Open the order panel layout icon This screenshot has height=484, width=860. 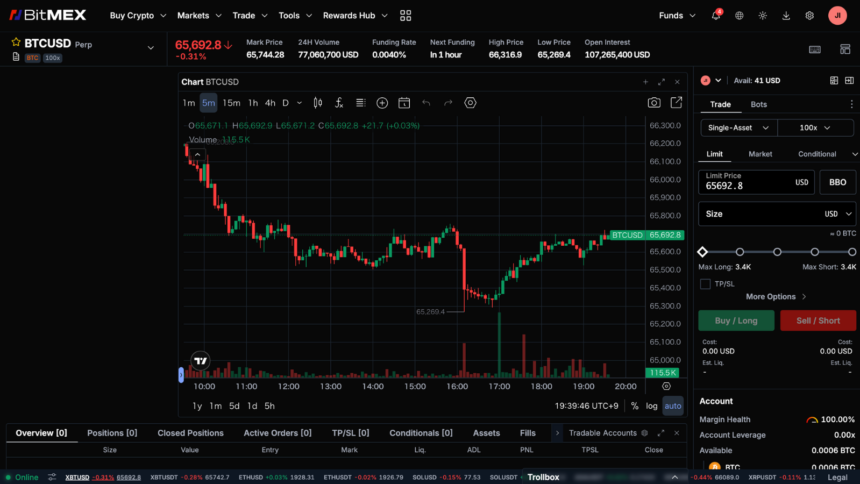[850, 81]
